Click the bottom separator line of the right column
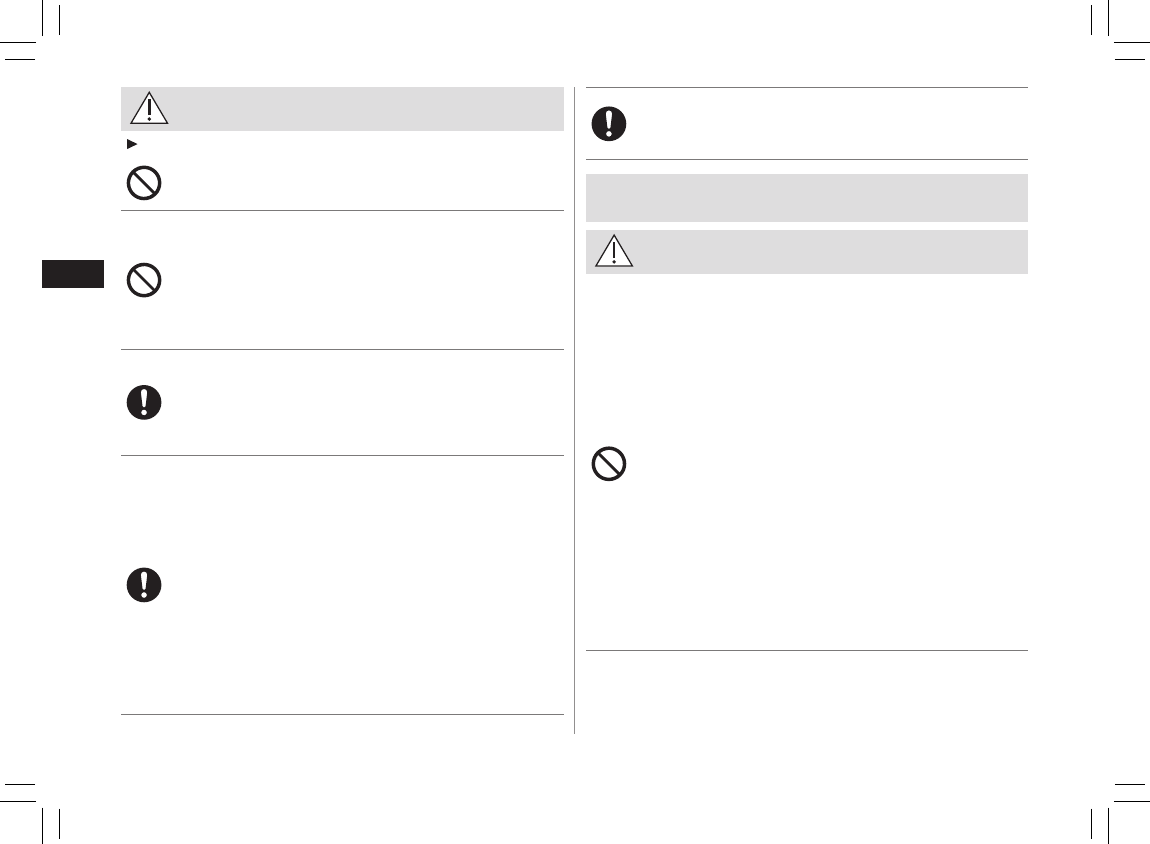The height and width of the screenshot is (844, 1150). [806, 651]
